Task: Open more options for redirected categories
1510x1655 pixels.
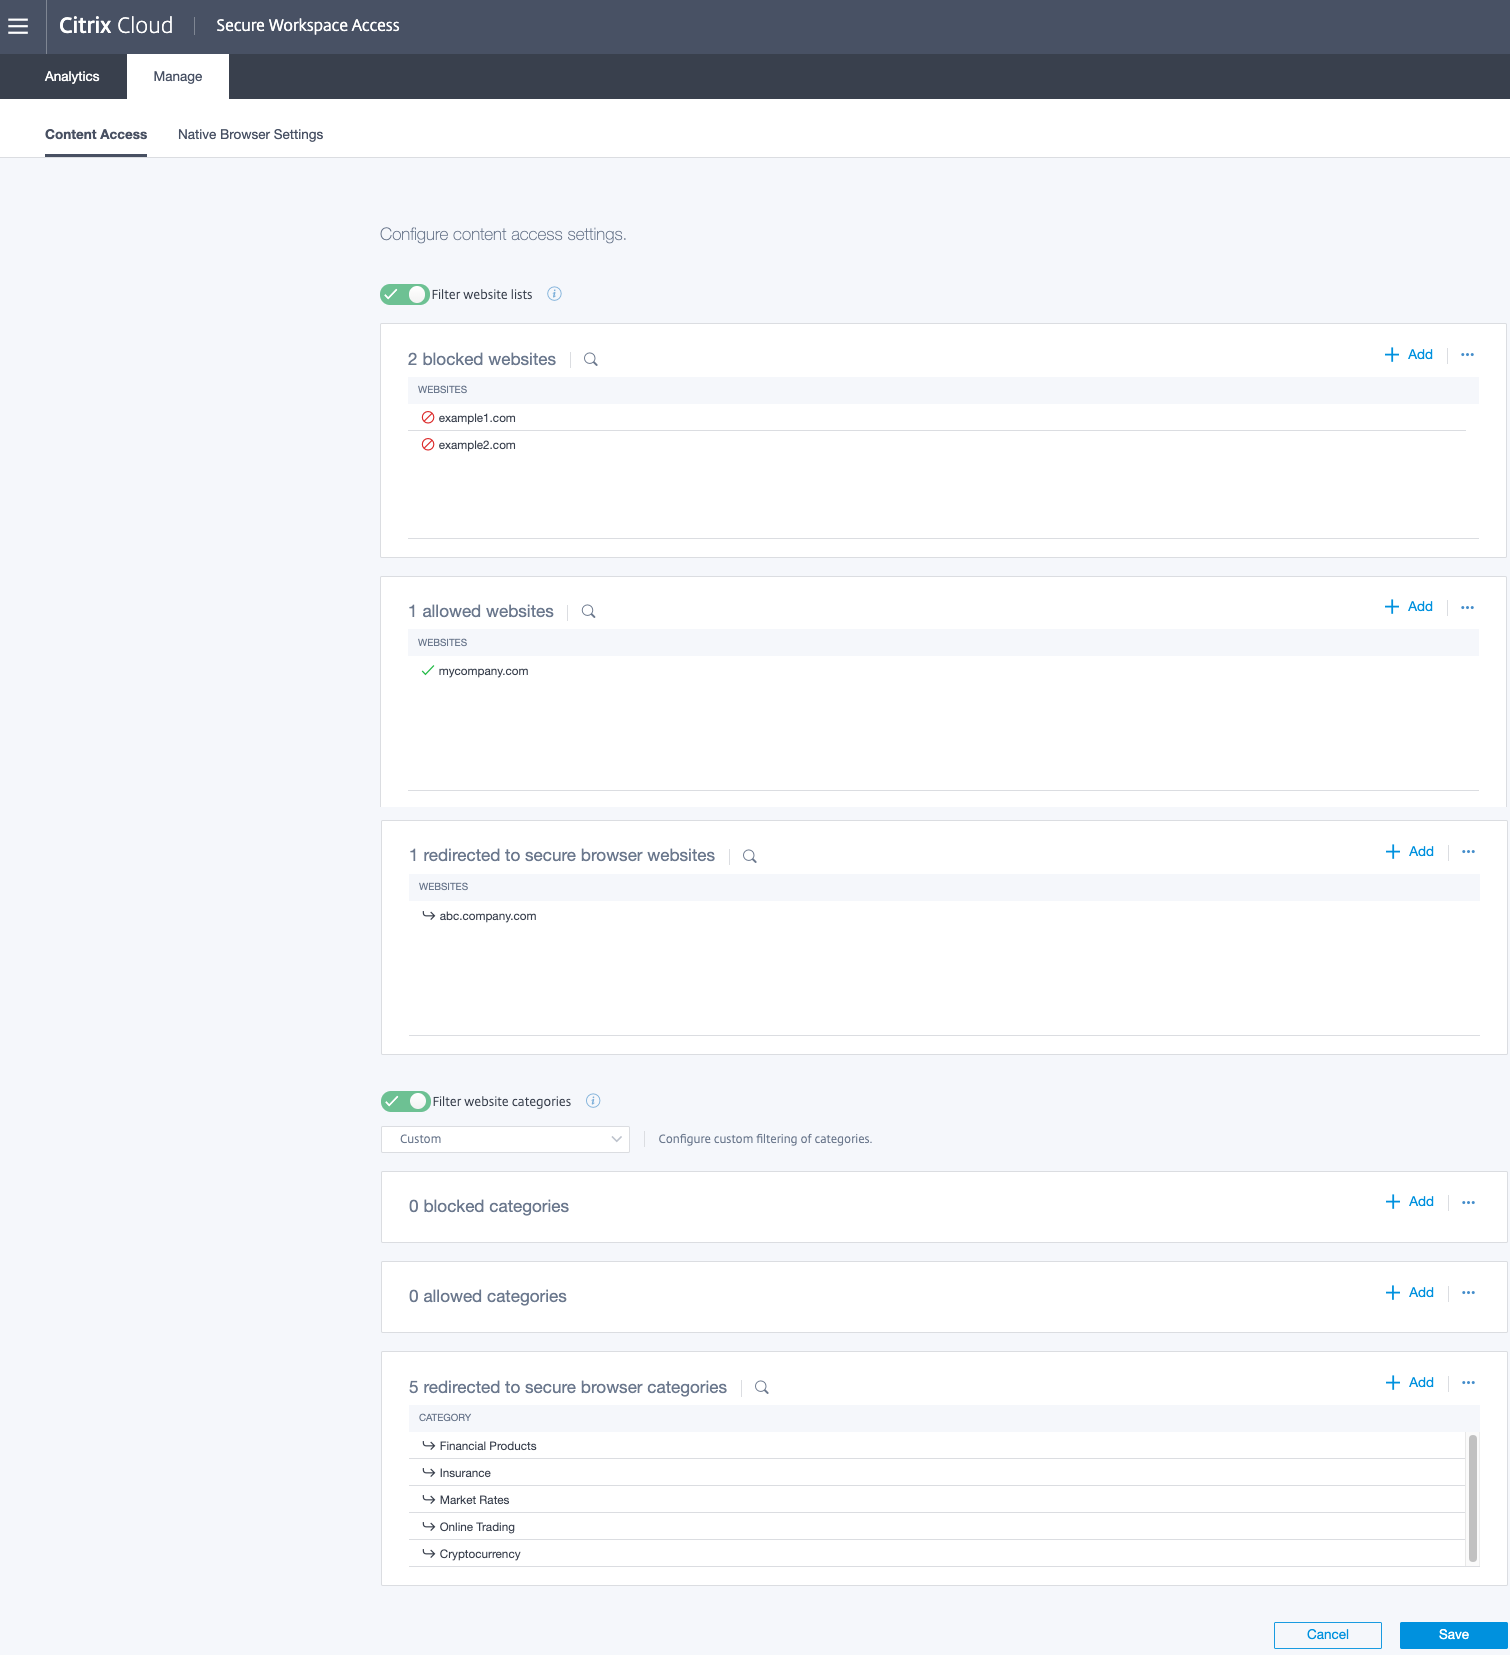Action: [1468, 1383]
